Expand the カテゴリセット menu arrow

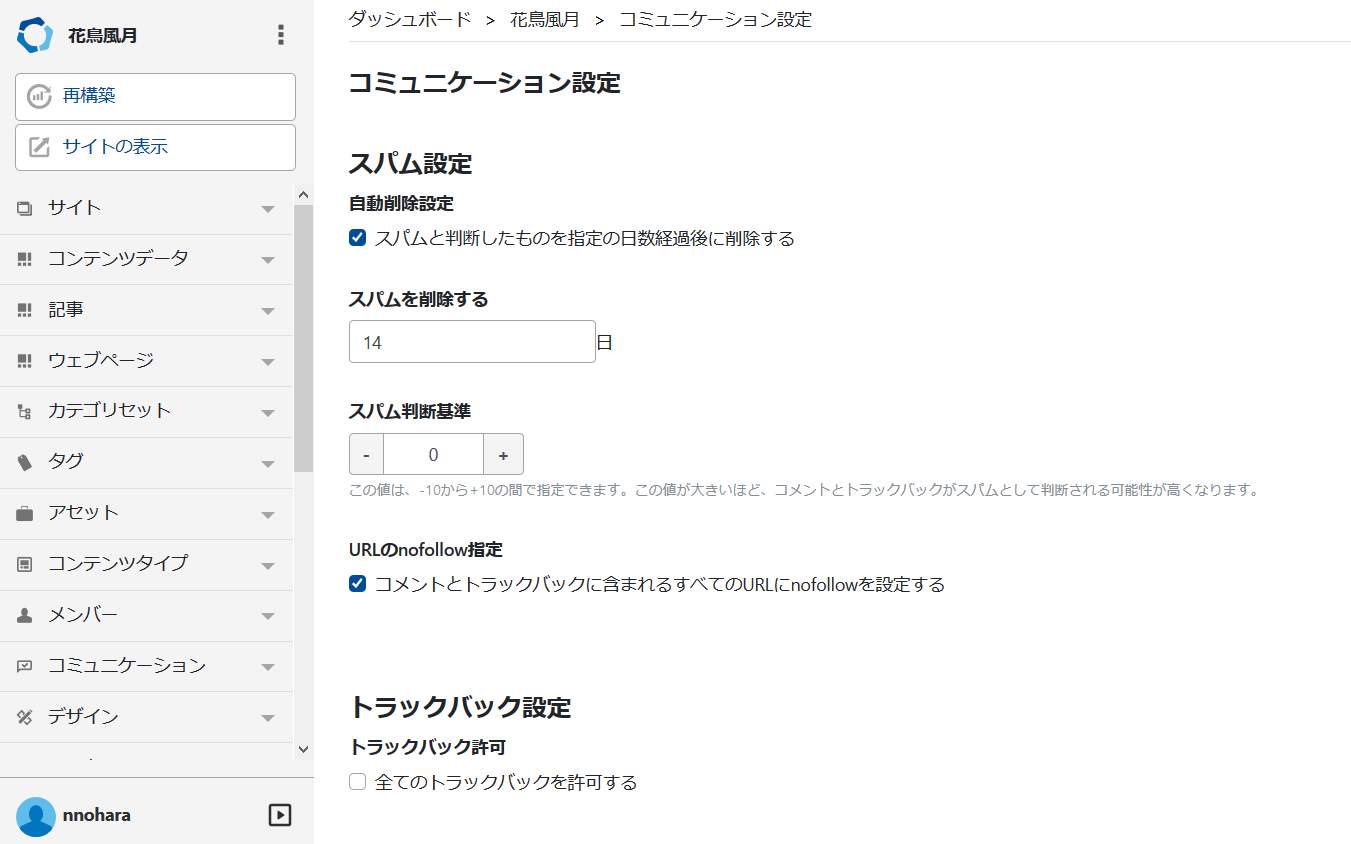point(267,412)
